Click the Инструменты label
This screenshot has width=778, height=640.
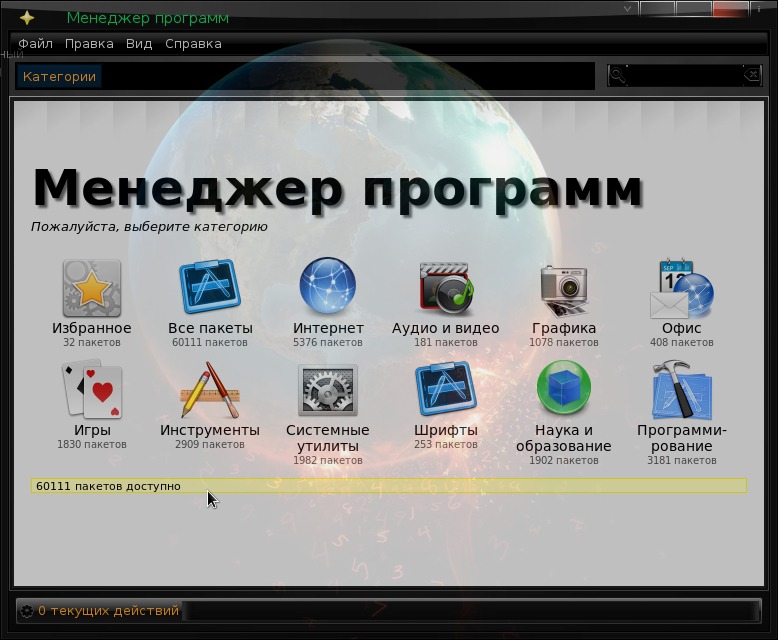coord(210,430)
